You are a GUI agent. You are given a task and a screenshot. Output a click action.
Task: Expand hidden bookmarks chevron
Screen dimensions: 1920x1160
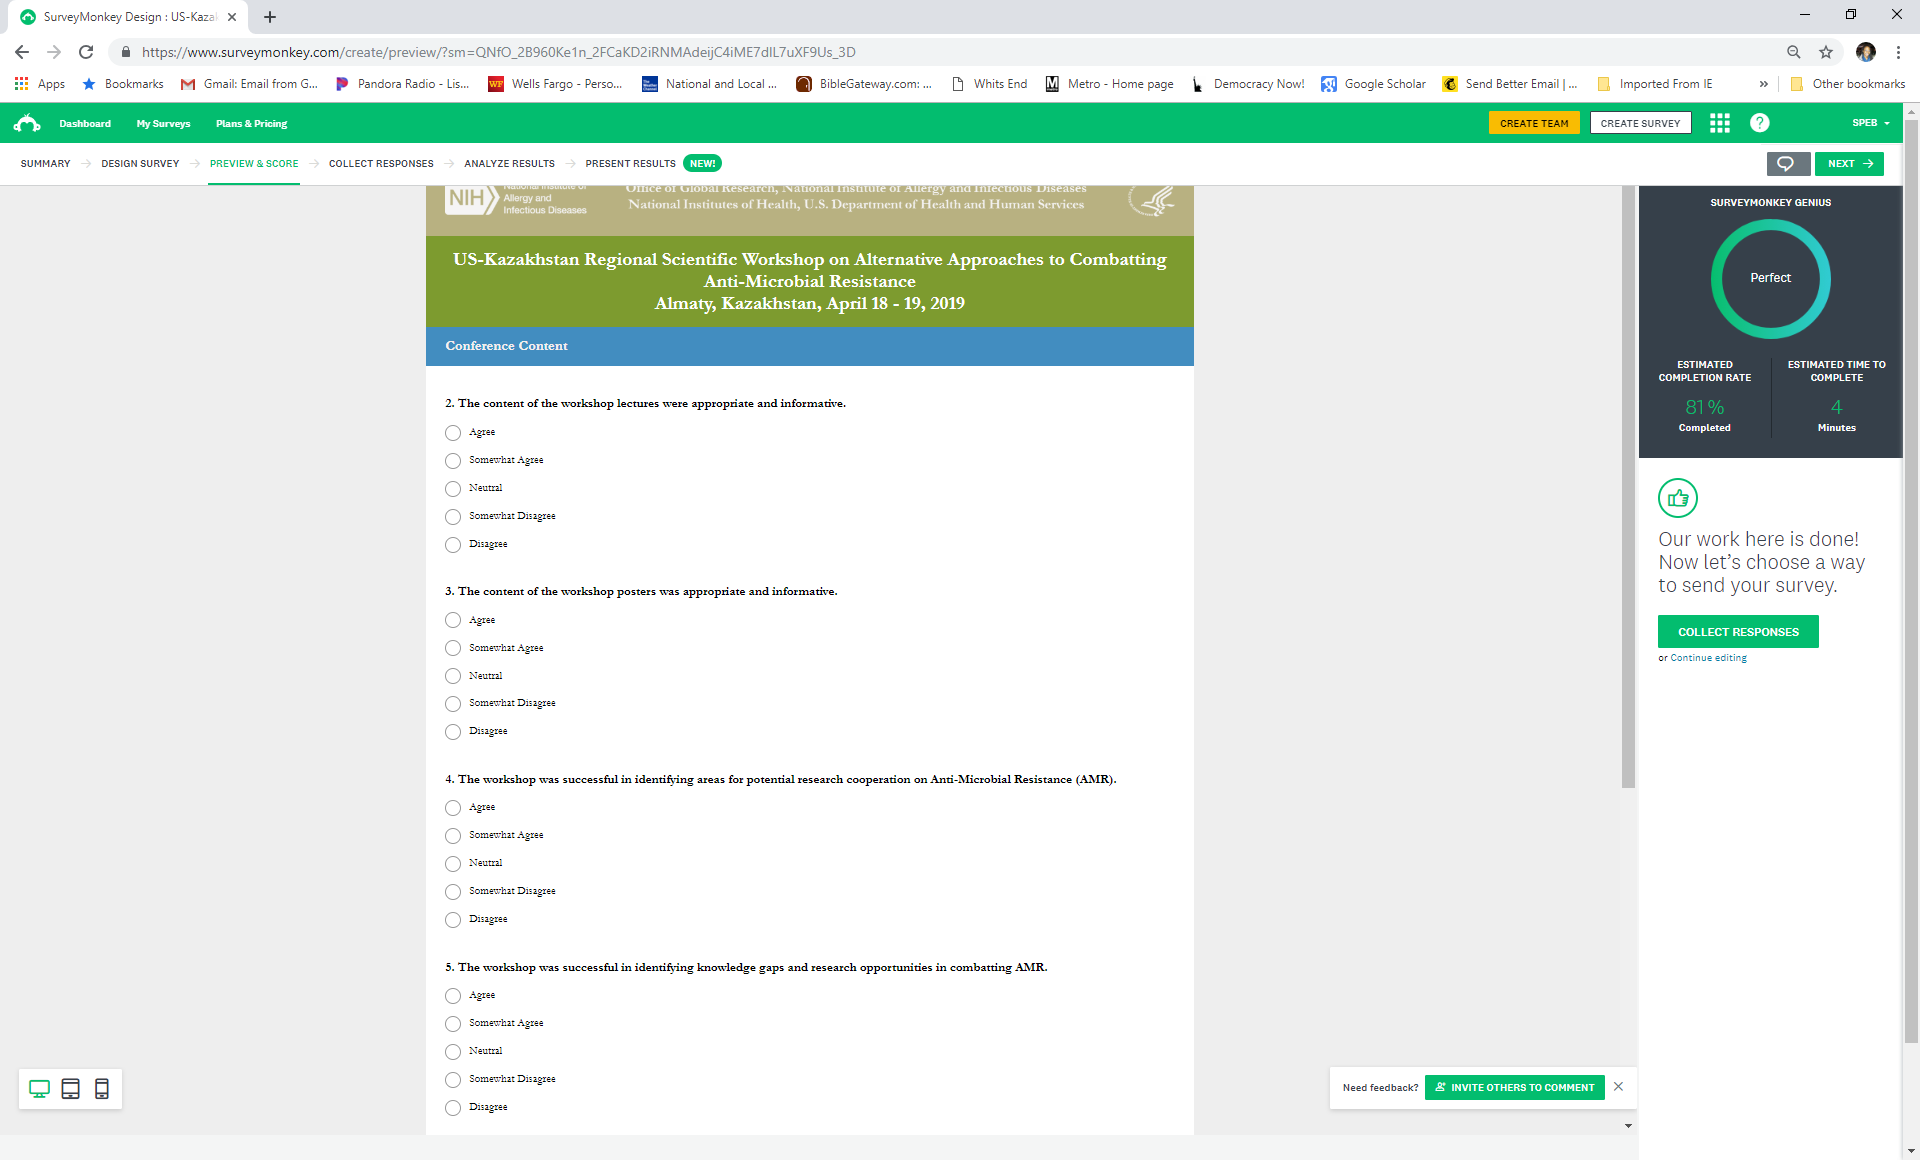click(x=1763, y=84)
